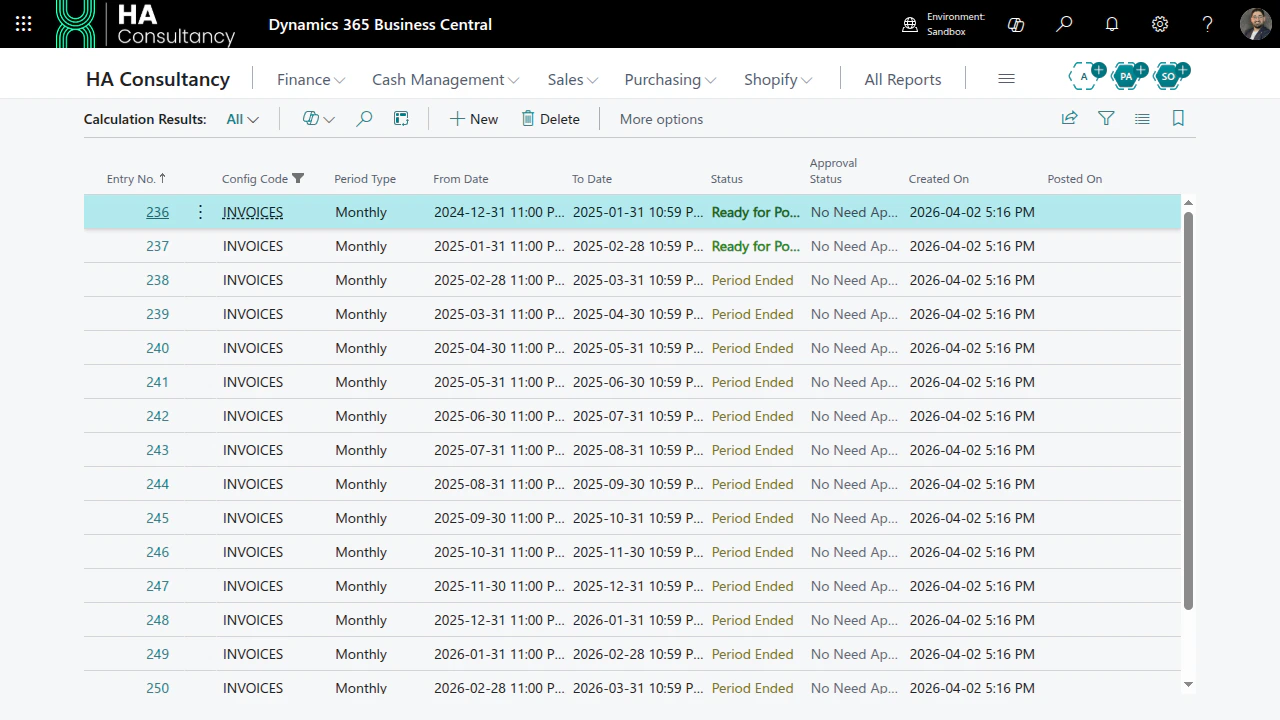Image resolution: width=1280 pixels, height=720 pixels.
Task: Click the scroll up arrow of the list
Action: click(x=1188, y=203)
